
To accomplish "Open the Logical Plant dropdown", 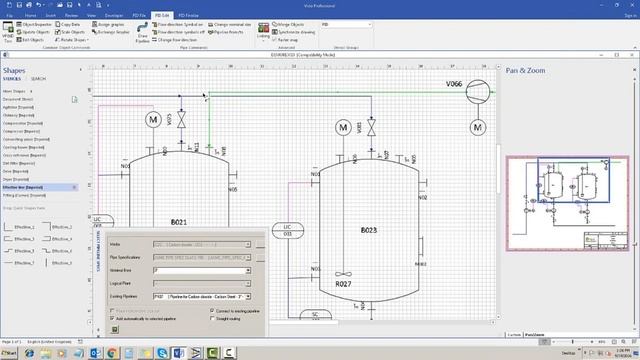I will [x=248, y=283].
